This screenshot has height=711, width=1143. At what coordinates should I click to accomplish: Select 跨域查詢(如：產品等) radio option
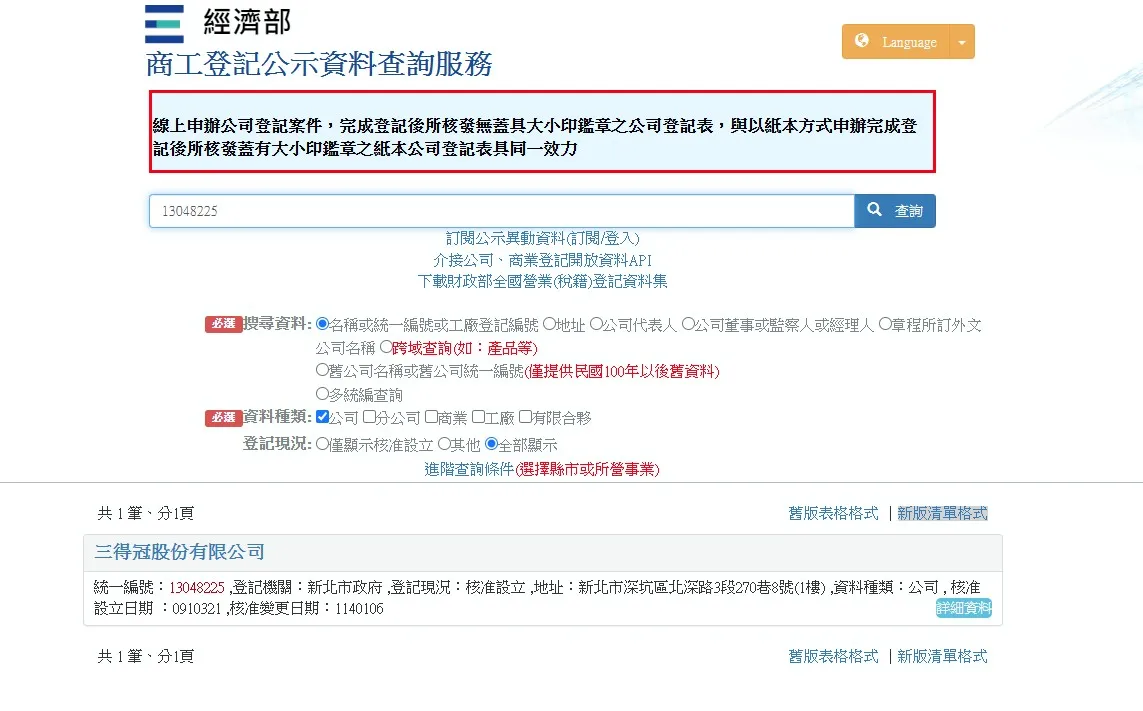point(386,347)
